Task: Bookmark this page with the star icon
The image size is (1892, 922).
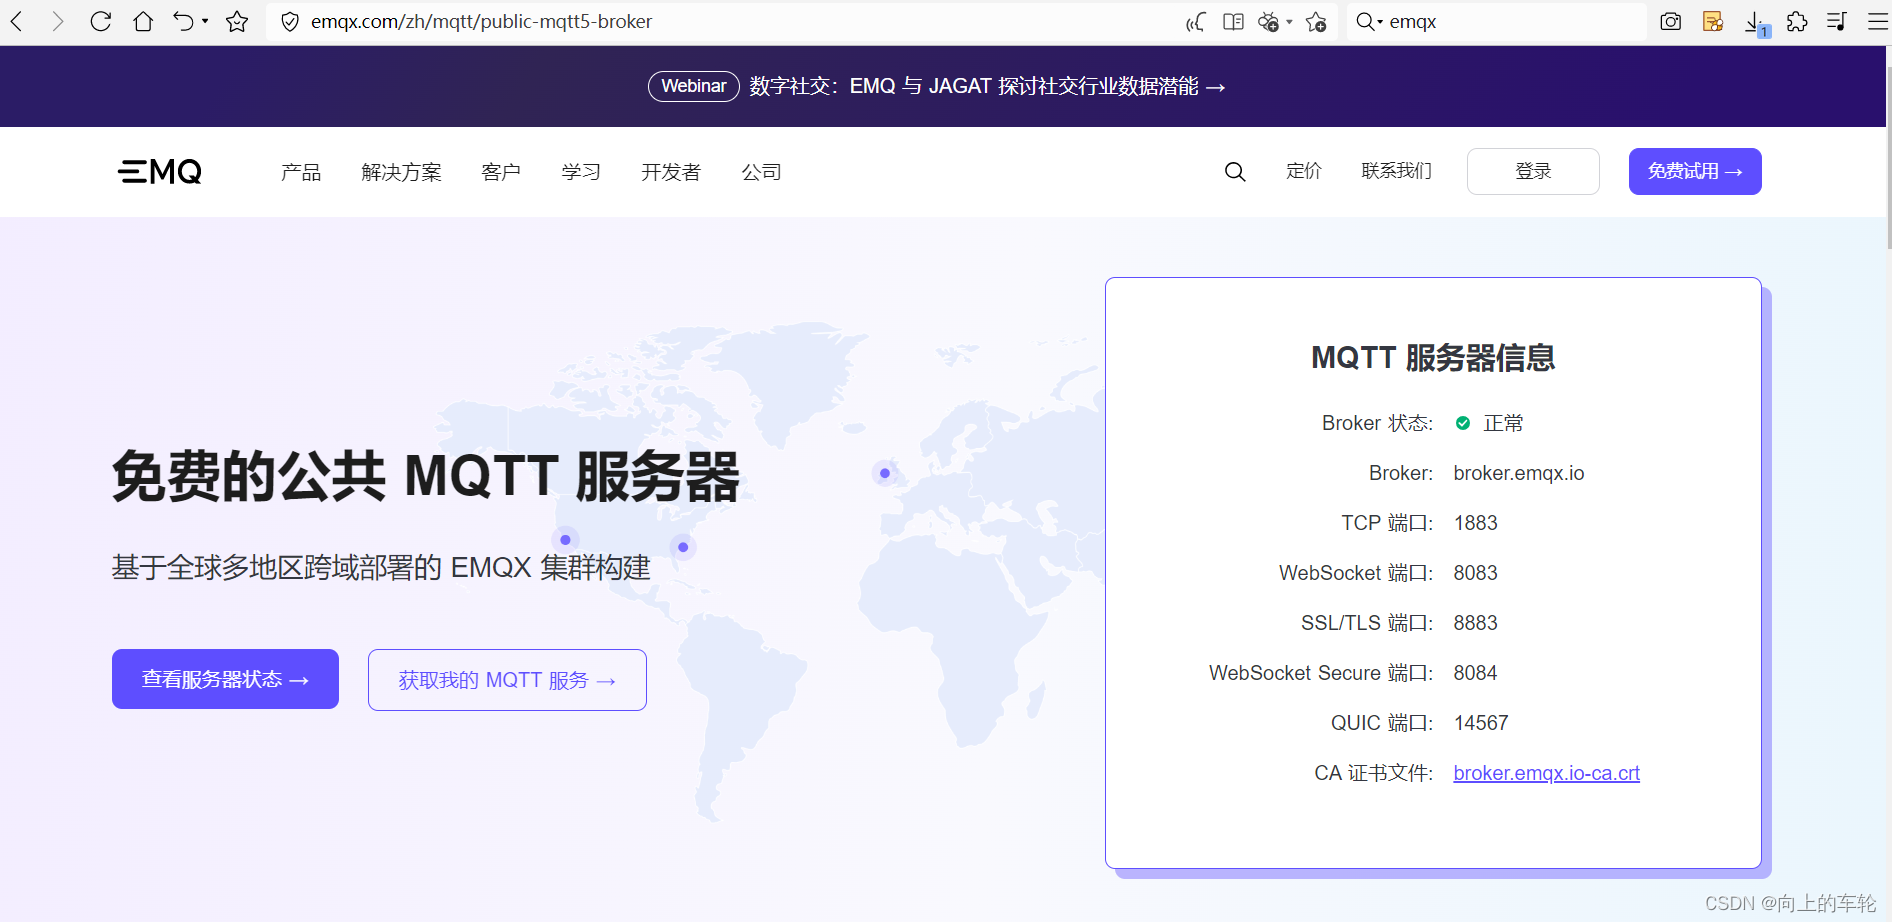Action: tap(237, 21)
